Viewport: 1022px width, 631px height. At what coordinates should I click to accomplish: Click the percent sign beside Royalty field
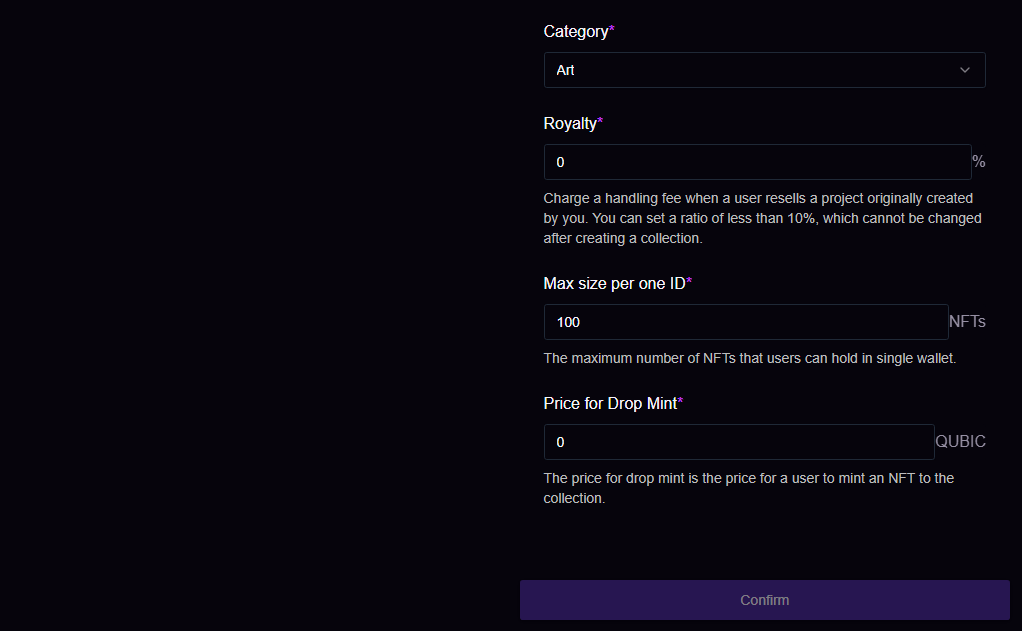click(x=979, y=162)
